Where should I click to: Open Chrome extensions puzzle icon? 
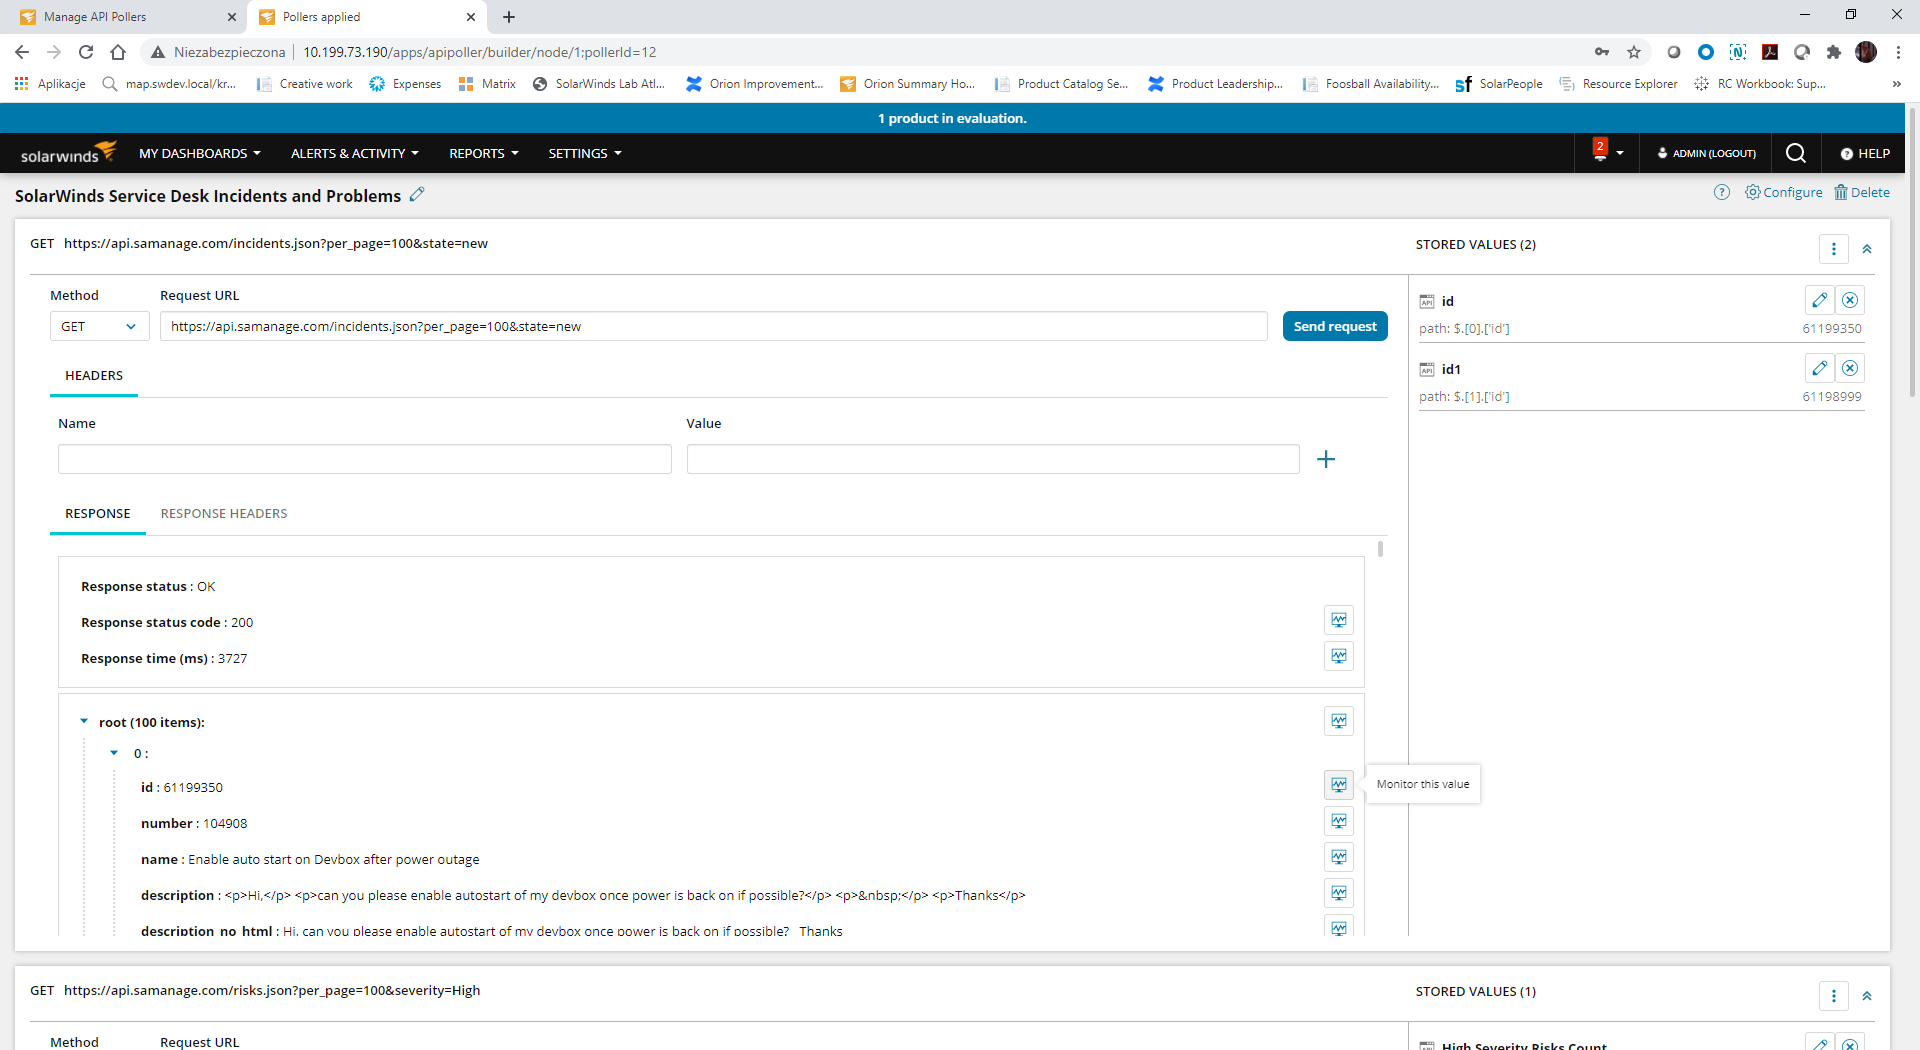(x=1833, y=52)
